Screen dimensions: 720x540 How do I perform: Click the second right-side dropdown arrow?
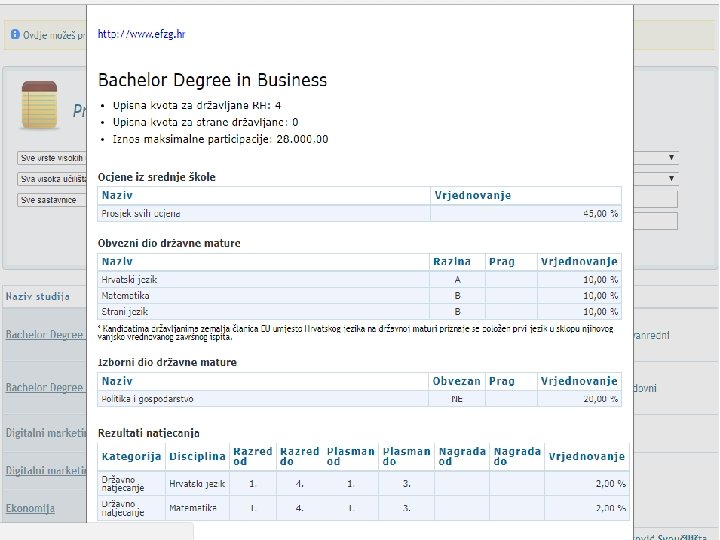pyautogui.click(x=672, y=179)
